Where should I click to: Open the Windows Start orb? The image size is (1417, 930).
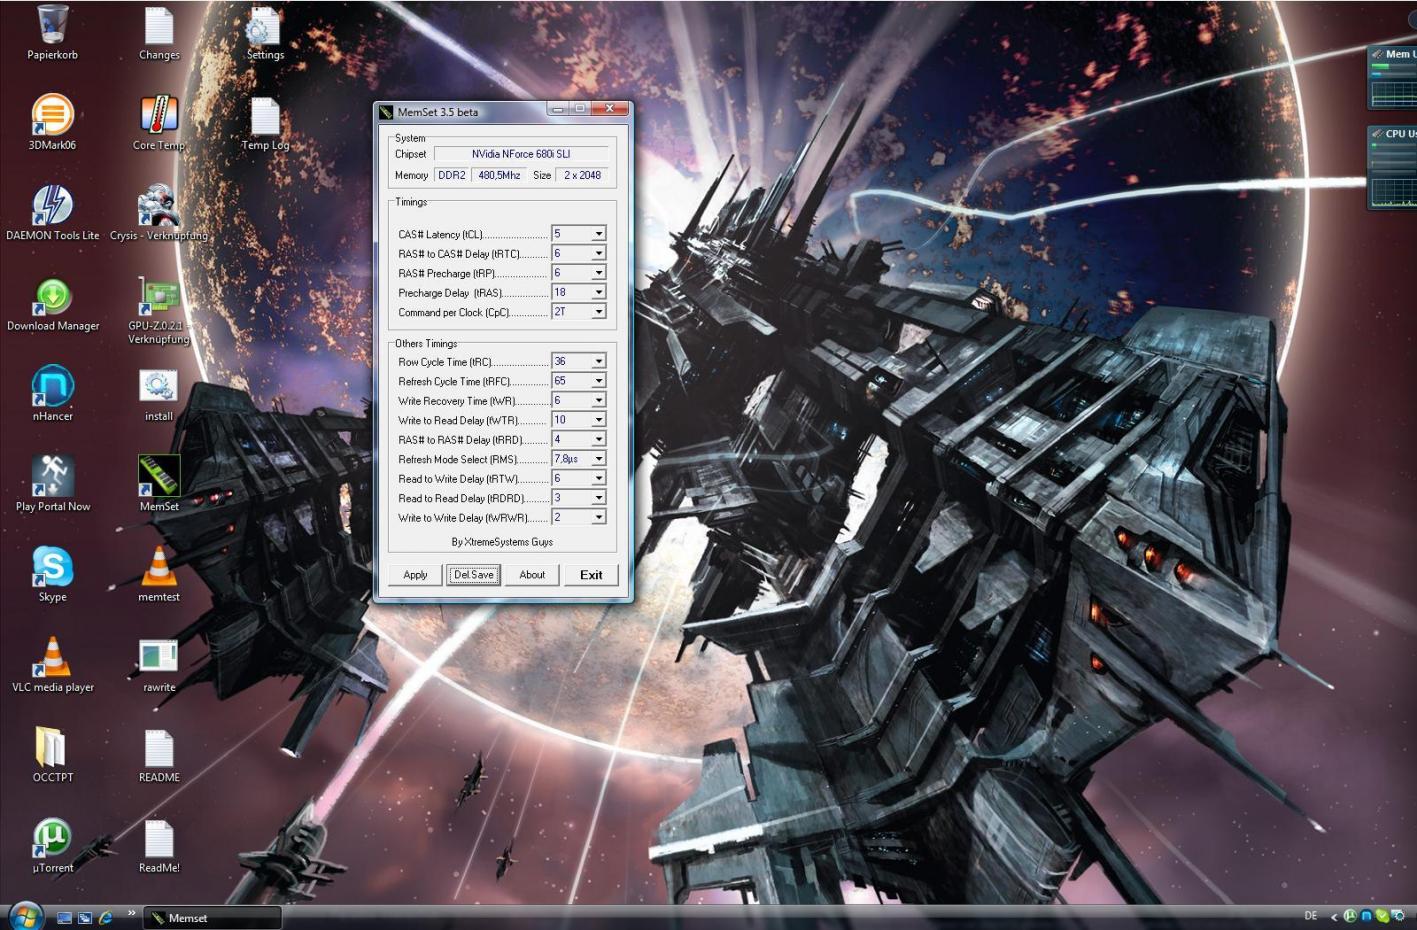25,915
